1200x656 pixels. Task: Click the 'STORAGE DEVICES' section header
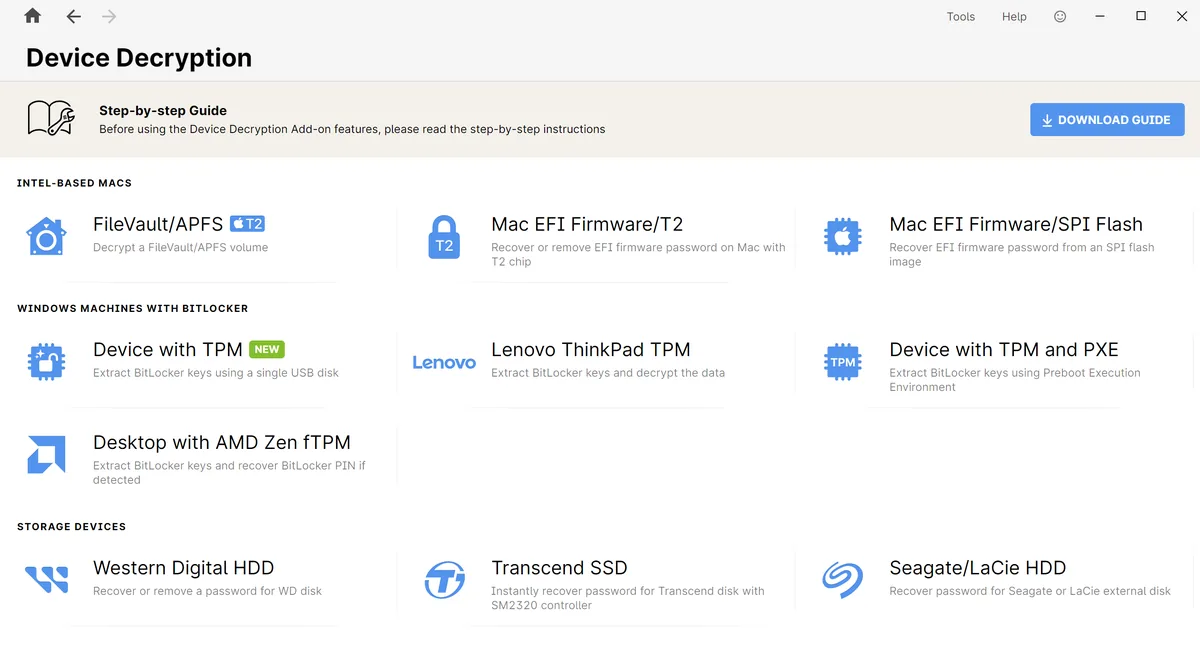click(x=71, y=526)
